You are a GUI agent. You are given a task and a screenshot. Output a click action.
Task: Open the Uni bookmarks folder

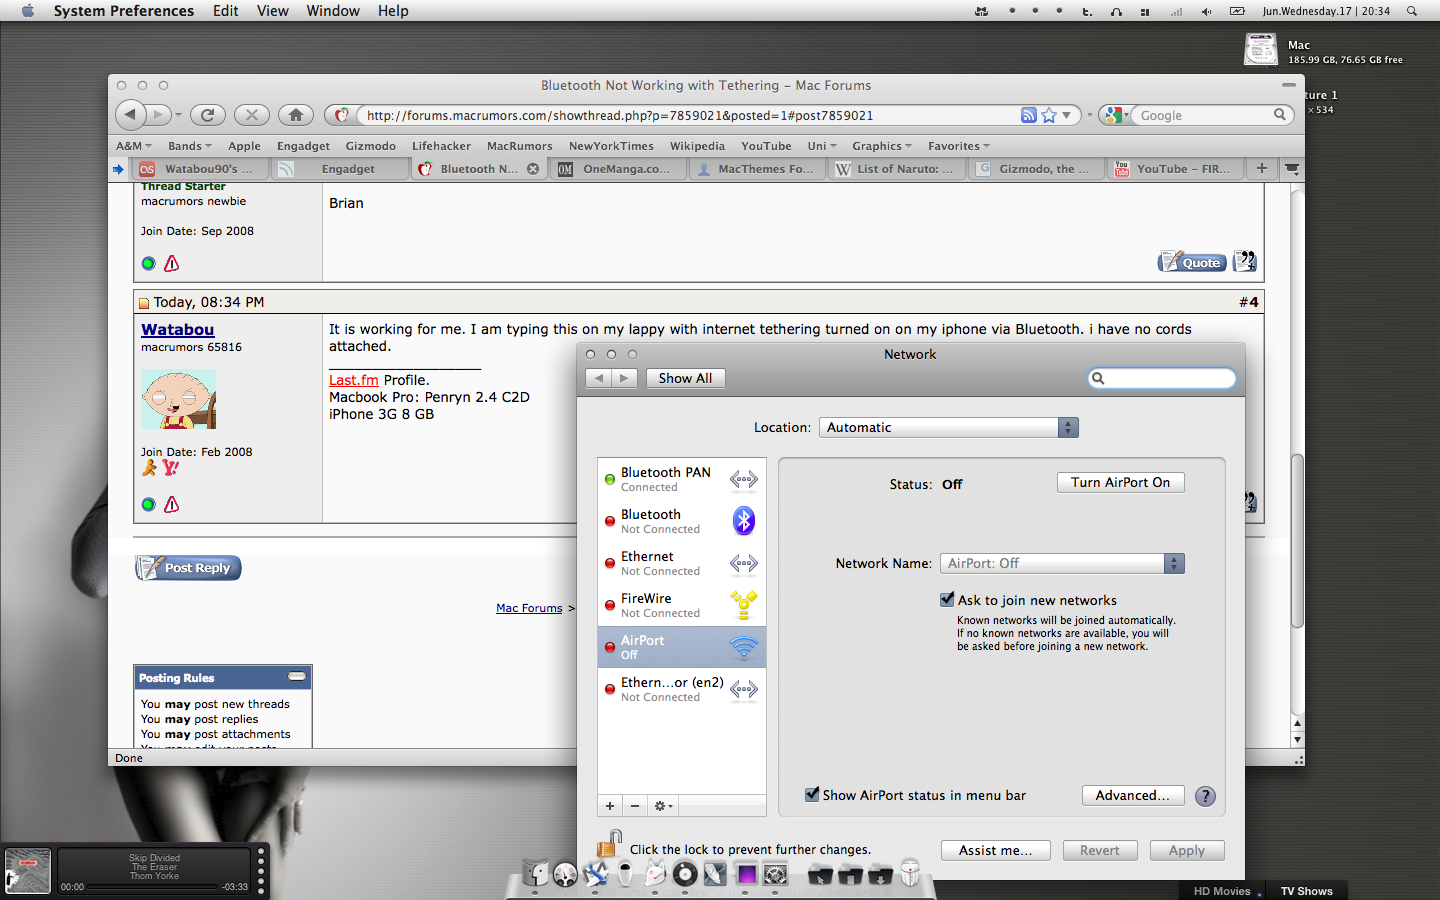pyautogui.click(x=822, y=146)
